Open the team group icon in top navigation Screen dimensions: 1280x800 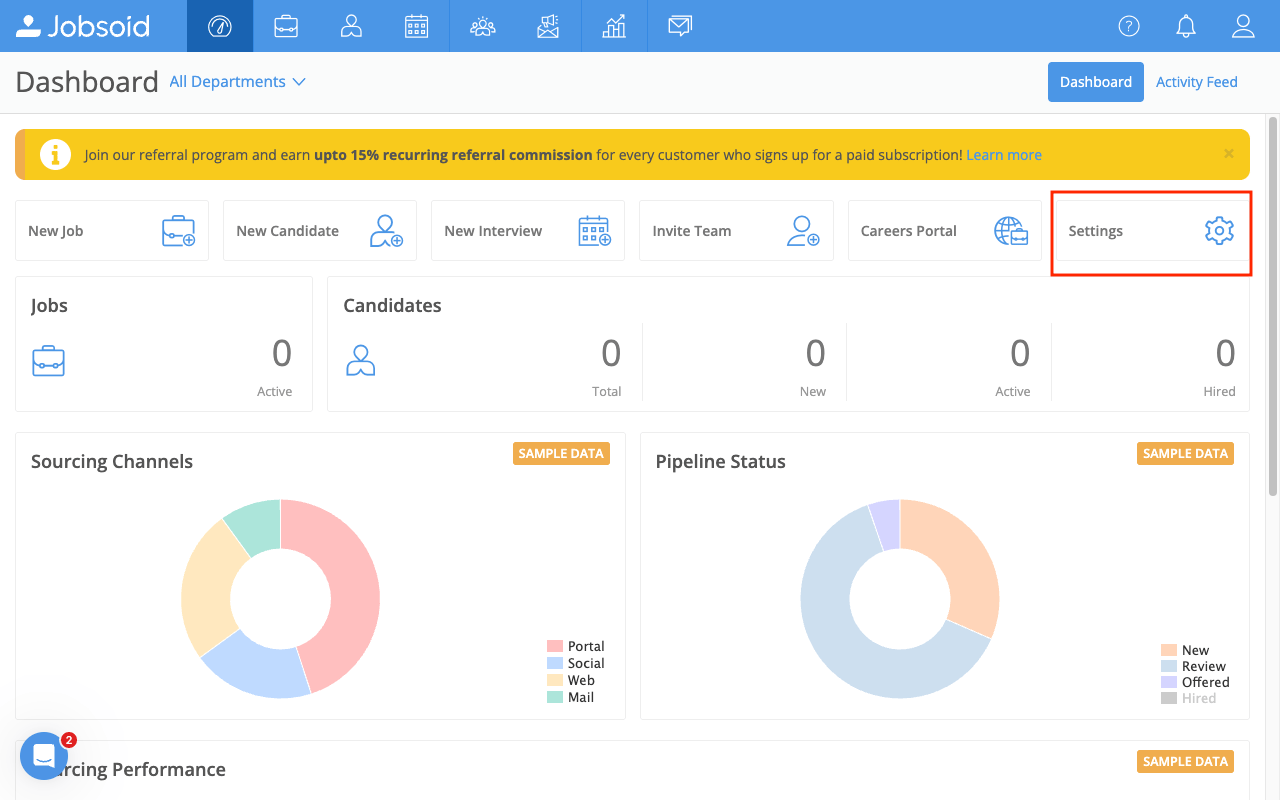(483, 26)
